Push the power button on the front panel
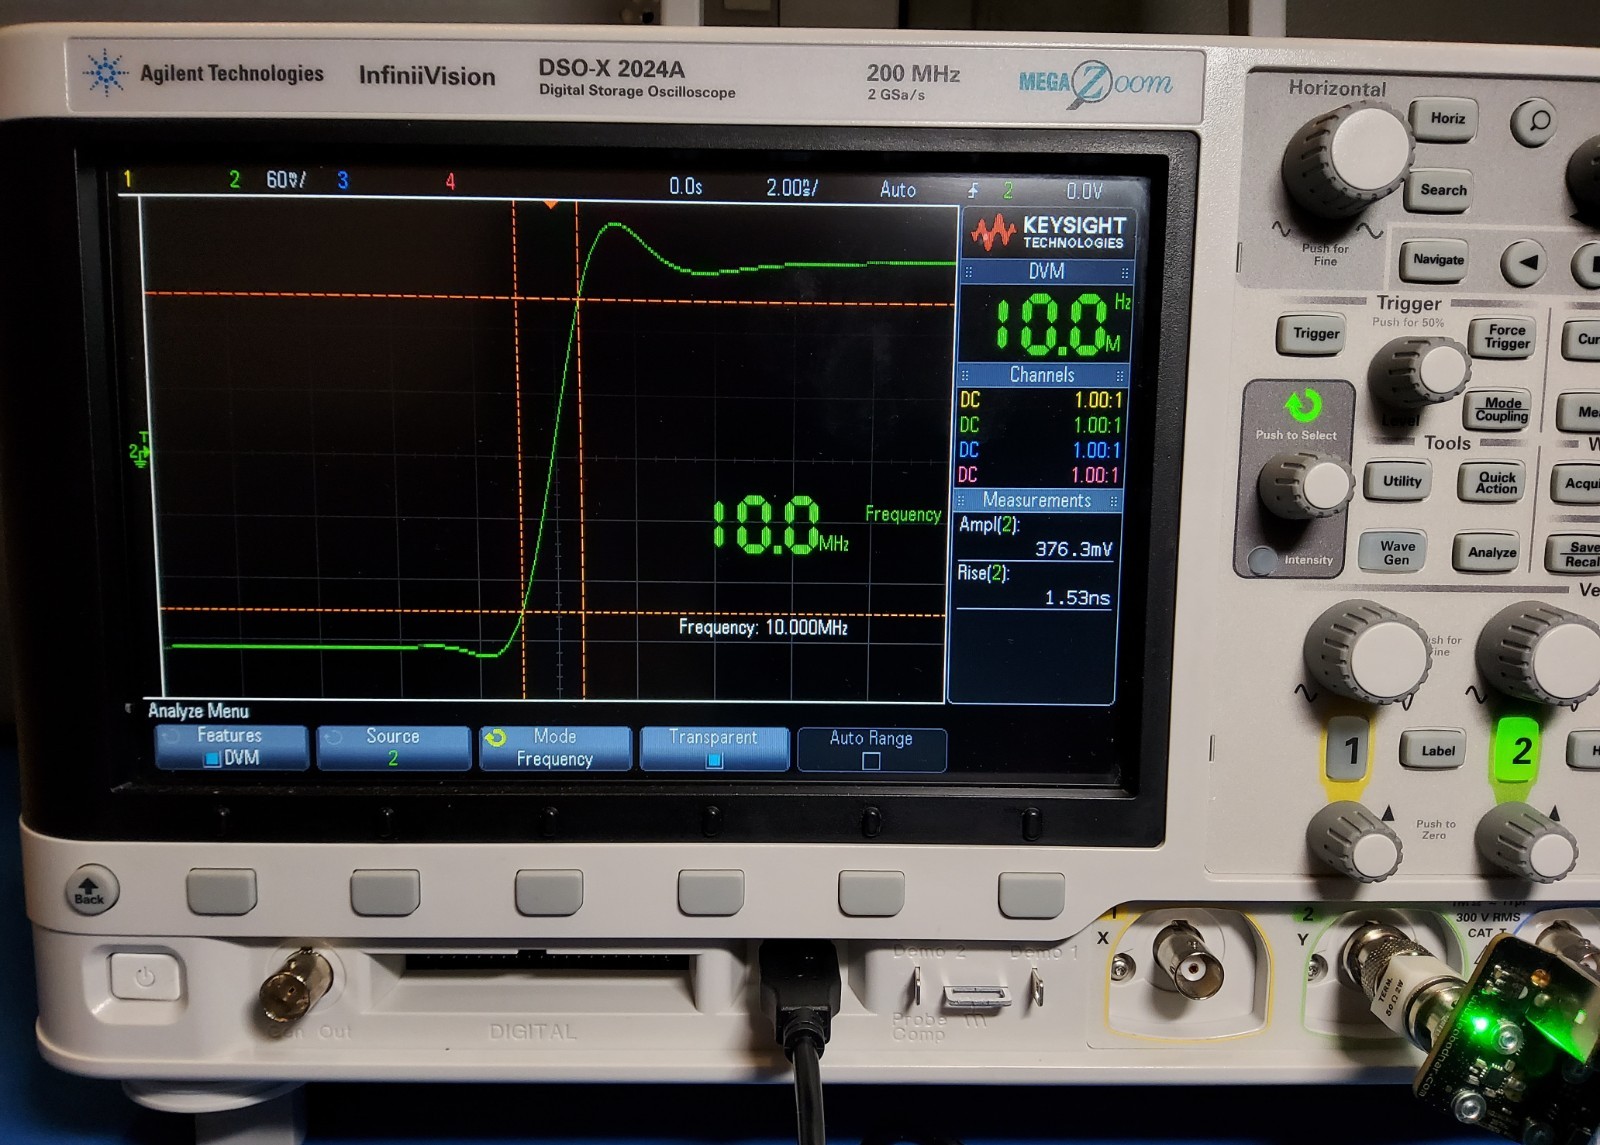Viewport: 1600px width, 1145px height. (x=146, y=977)
